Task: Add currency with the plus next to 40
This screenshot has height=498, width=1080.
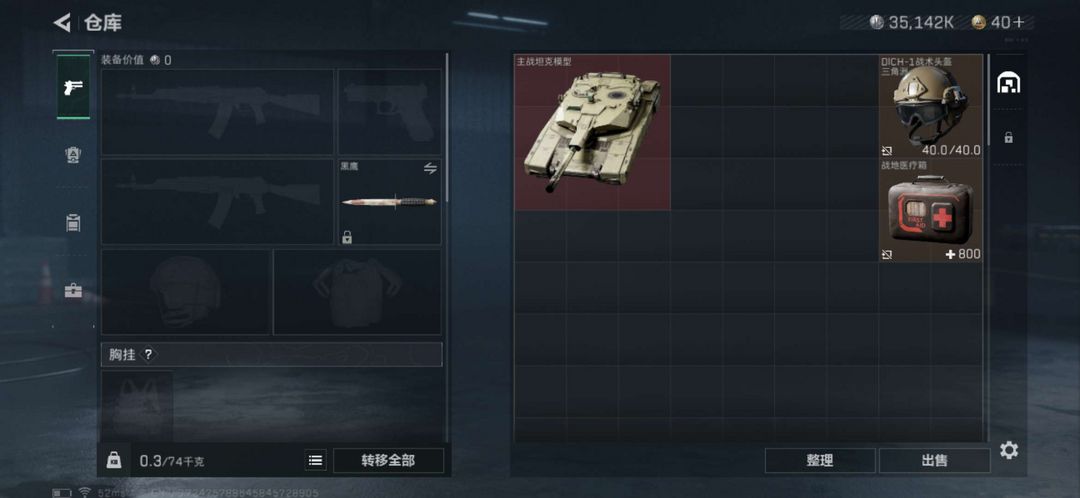Action: coord(1019,23)
